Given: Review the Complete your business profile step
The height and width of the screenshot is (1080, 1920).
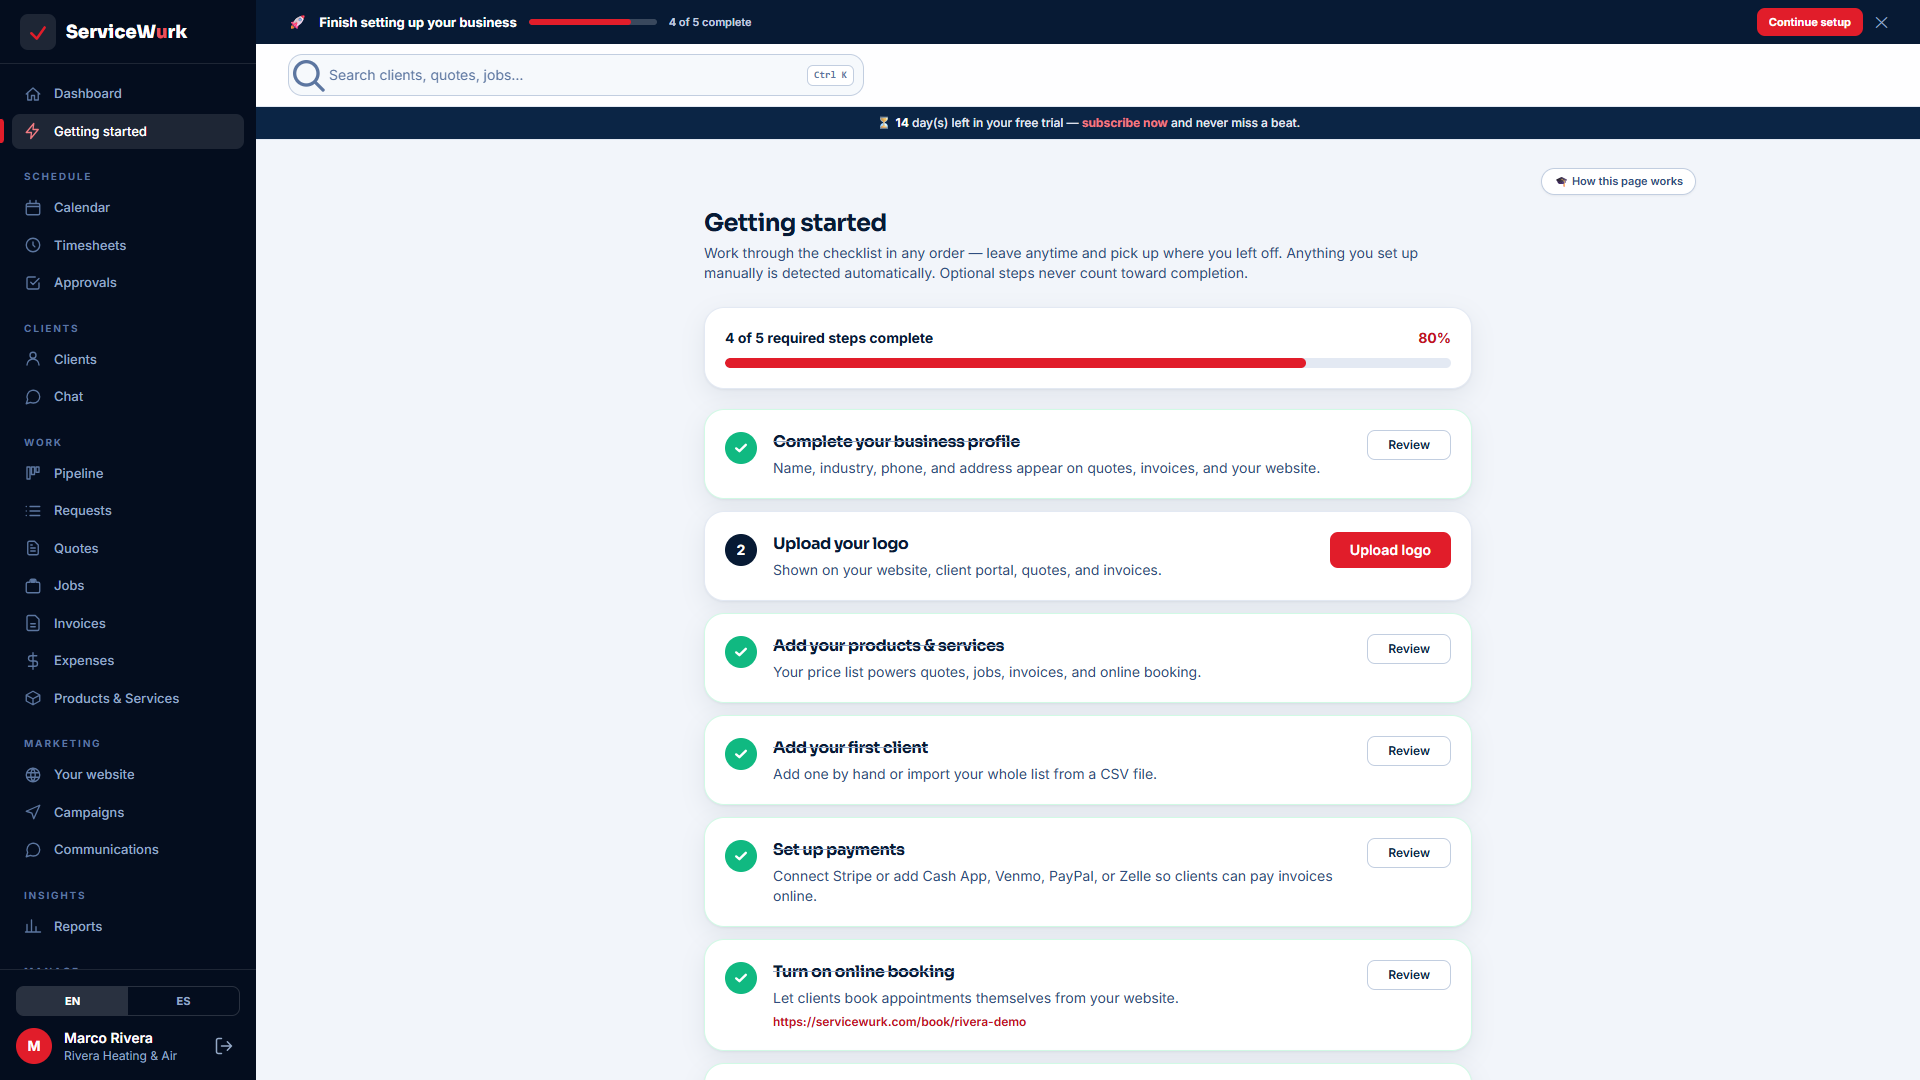Looking at the screenshot, I should click(1408, 445).
